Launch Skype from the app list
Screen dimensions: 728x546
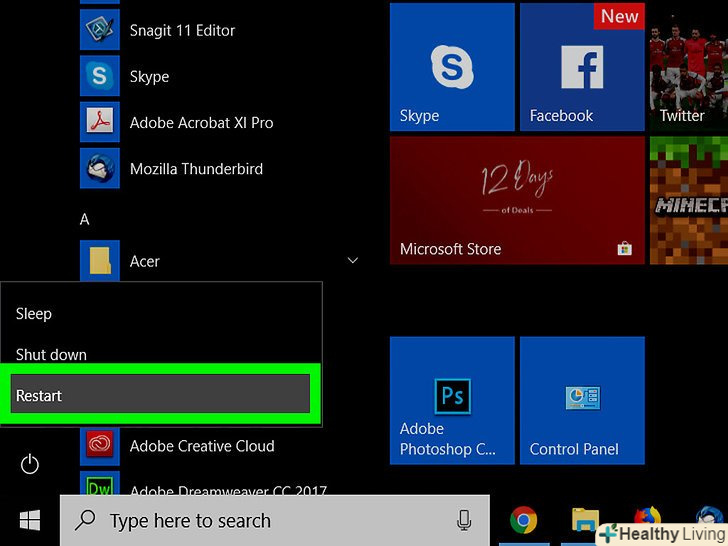(125, 76)
